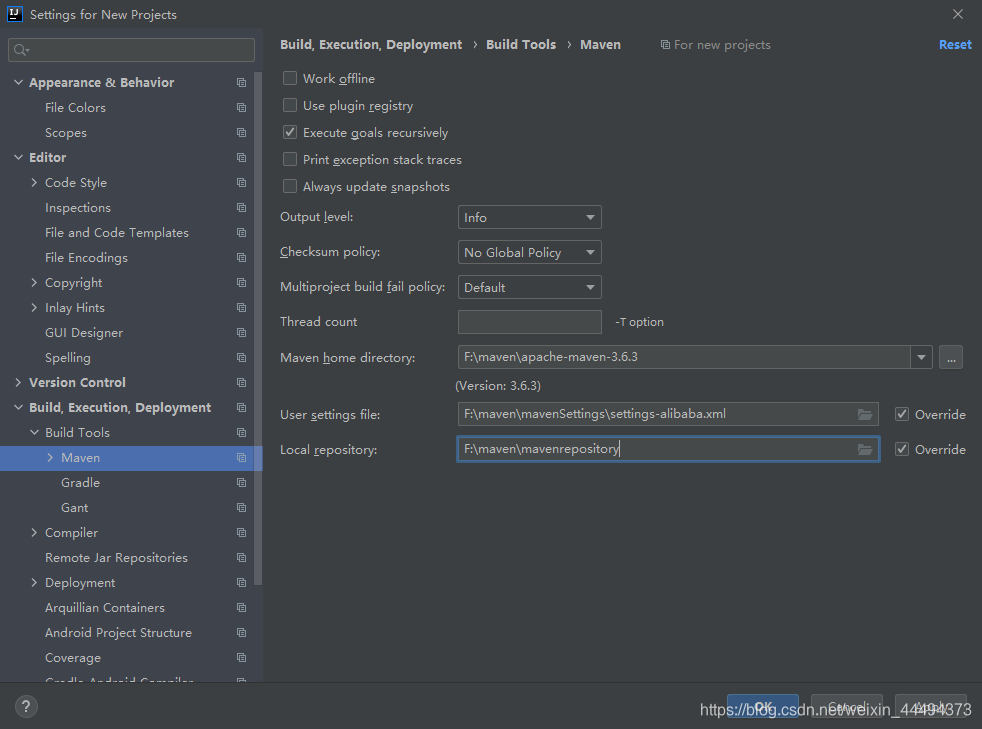
Task: Toggle Override for User settings file
Action: coord(902,414)
